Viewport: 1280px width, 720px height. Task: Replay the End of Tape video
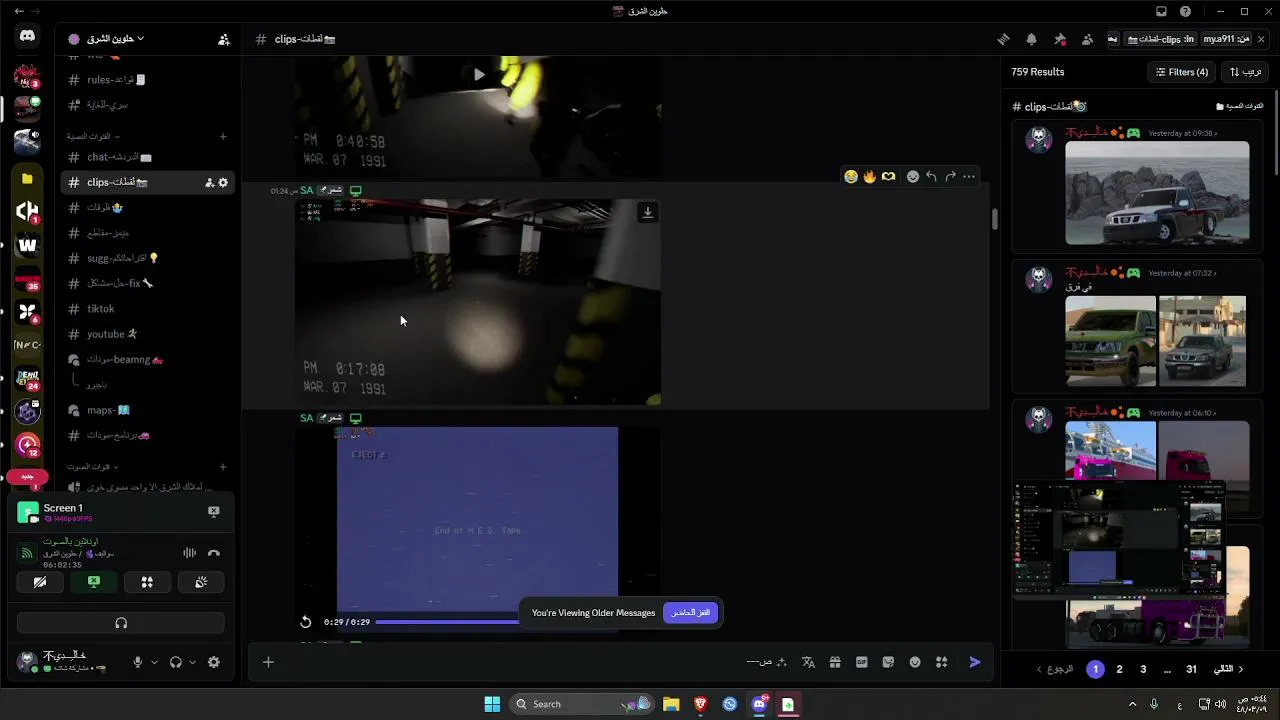(x=306, y=622)
